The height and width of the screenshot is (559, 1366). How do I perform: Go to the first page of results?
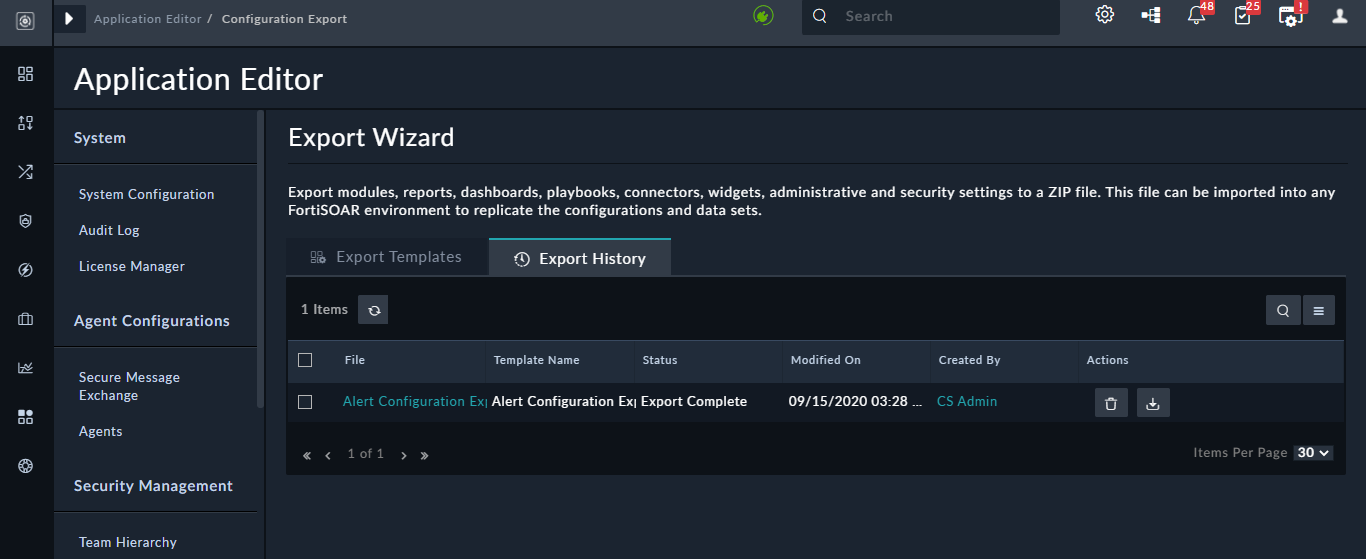coord(307,455)
